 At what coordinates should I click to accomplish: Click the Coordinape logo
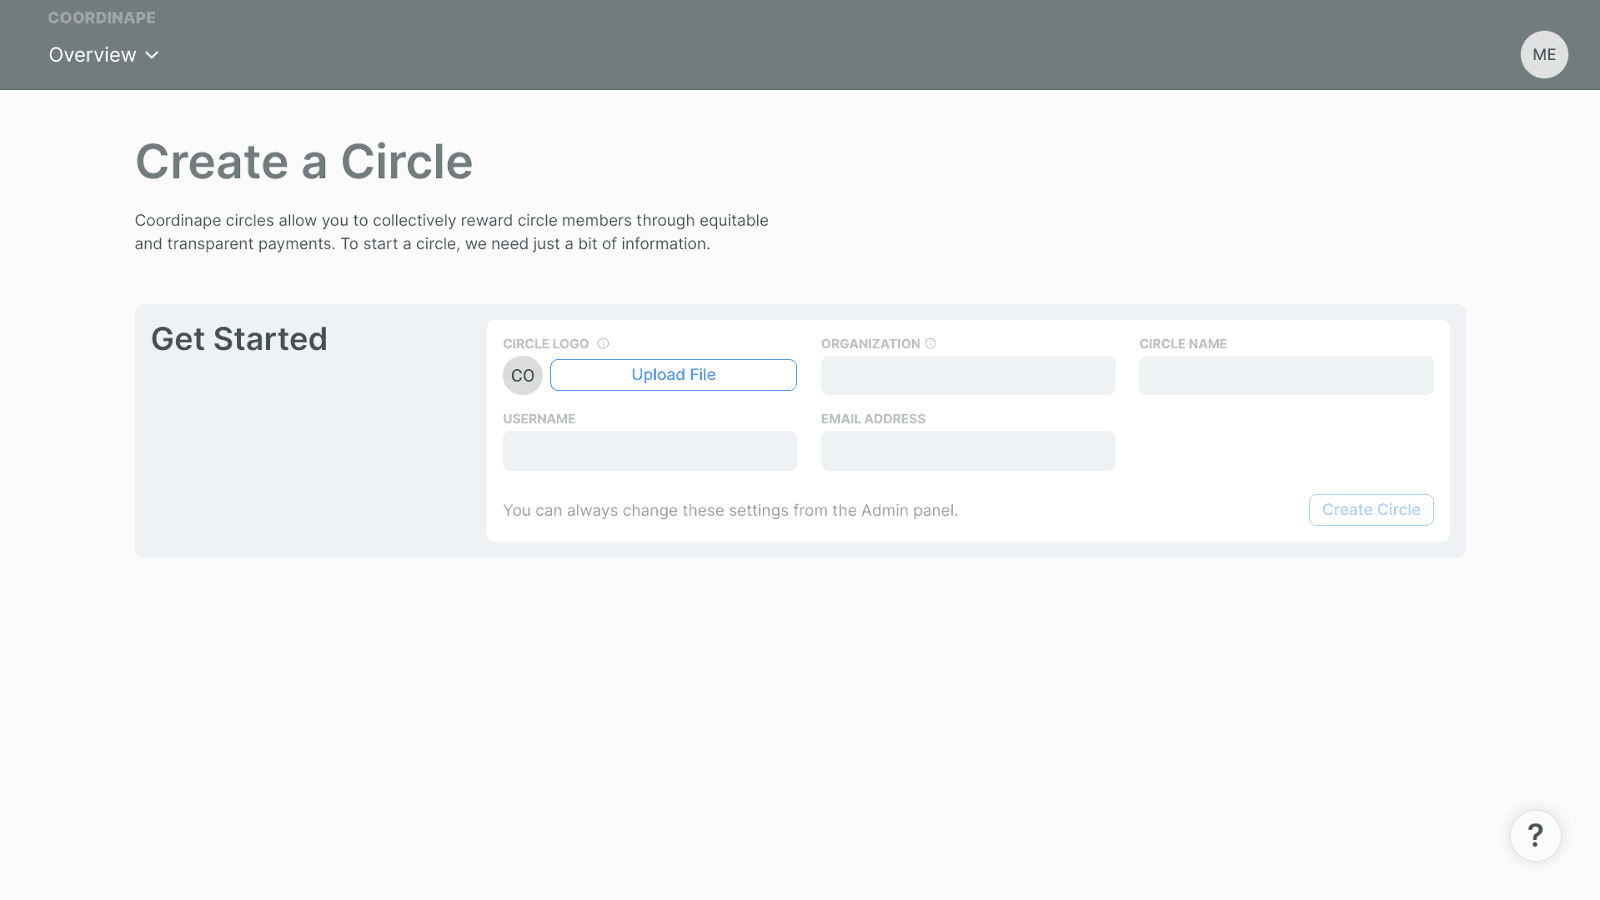(x=102, y=17)
